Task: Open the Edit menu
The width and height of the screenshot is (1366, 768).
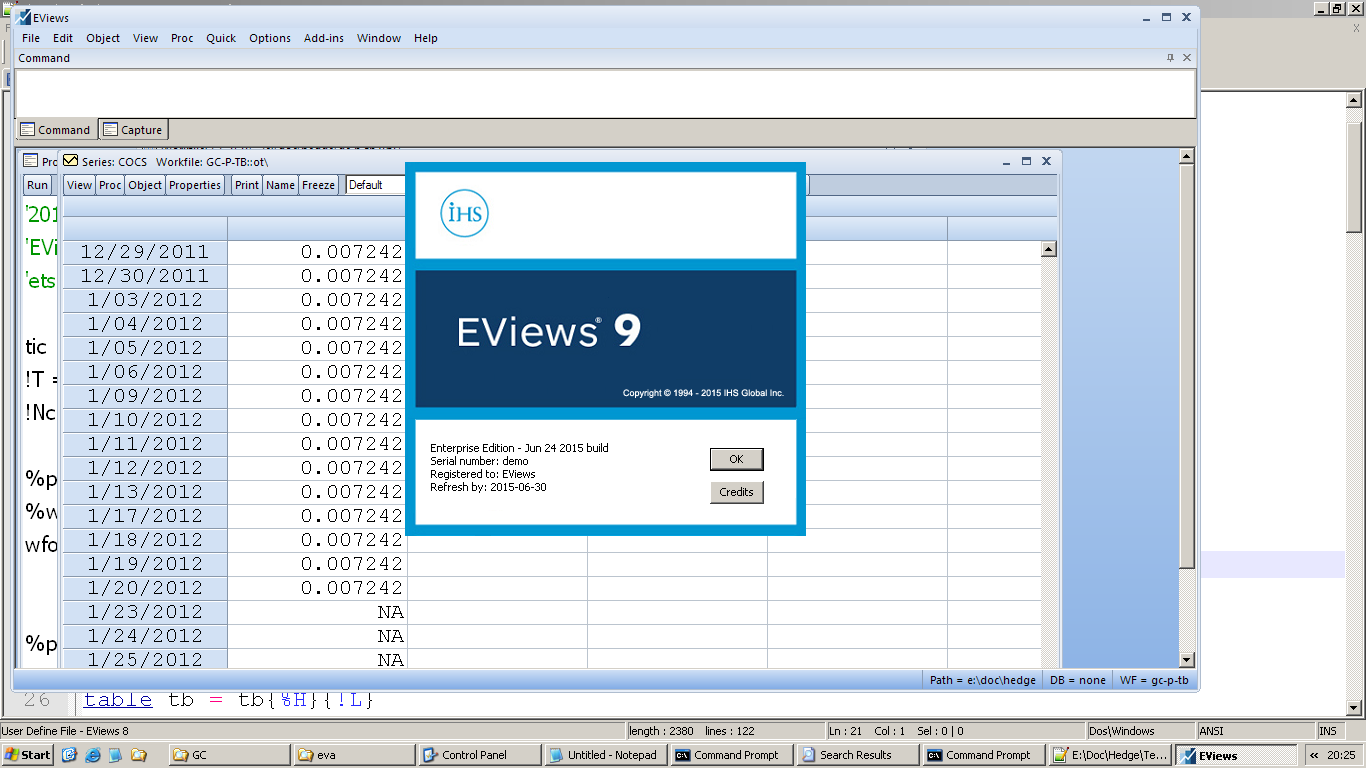Action: point(63,38)
